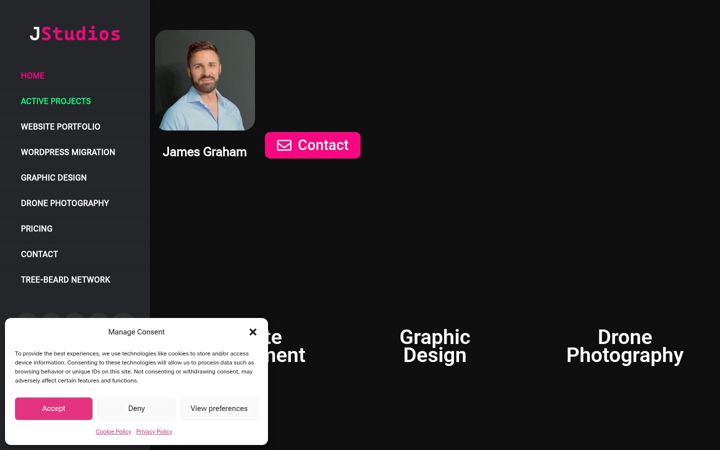Select Contact in the sidebar menu
Image resolution: width=720 pixels, height=450 pixels.
click(x=39, y=254)
